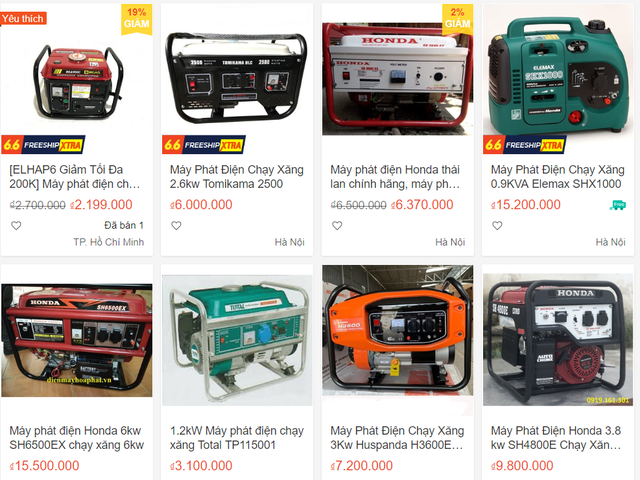The image size is (640, 480).
Task: Click the 6.6 Freeship Xtra badge on ELHAP6
Action: 43,144
